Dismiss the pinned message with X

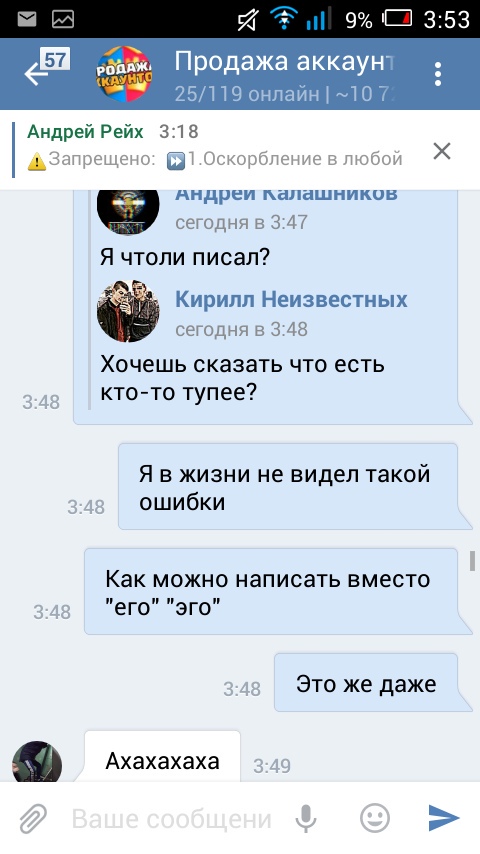(442, 151)
